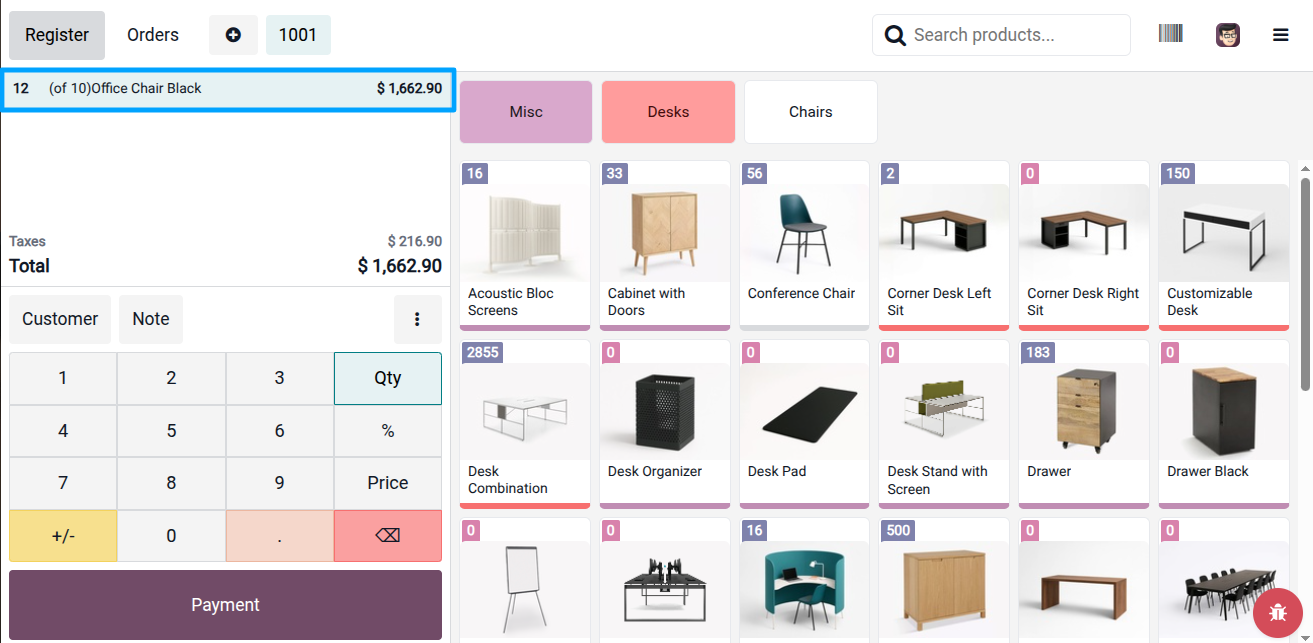This screenshot has height=643, width=1313.
Task: Switch to the Orders tab
Action: [152, 34]
